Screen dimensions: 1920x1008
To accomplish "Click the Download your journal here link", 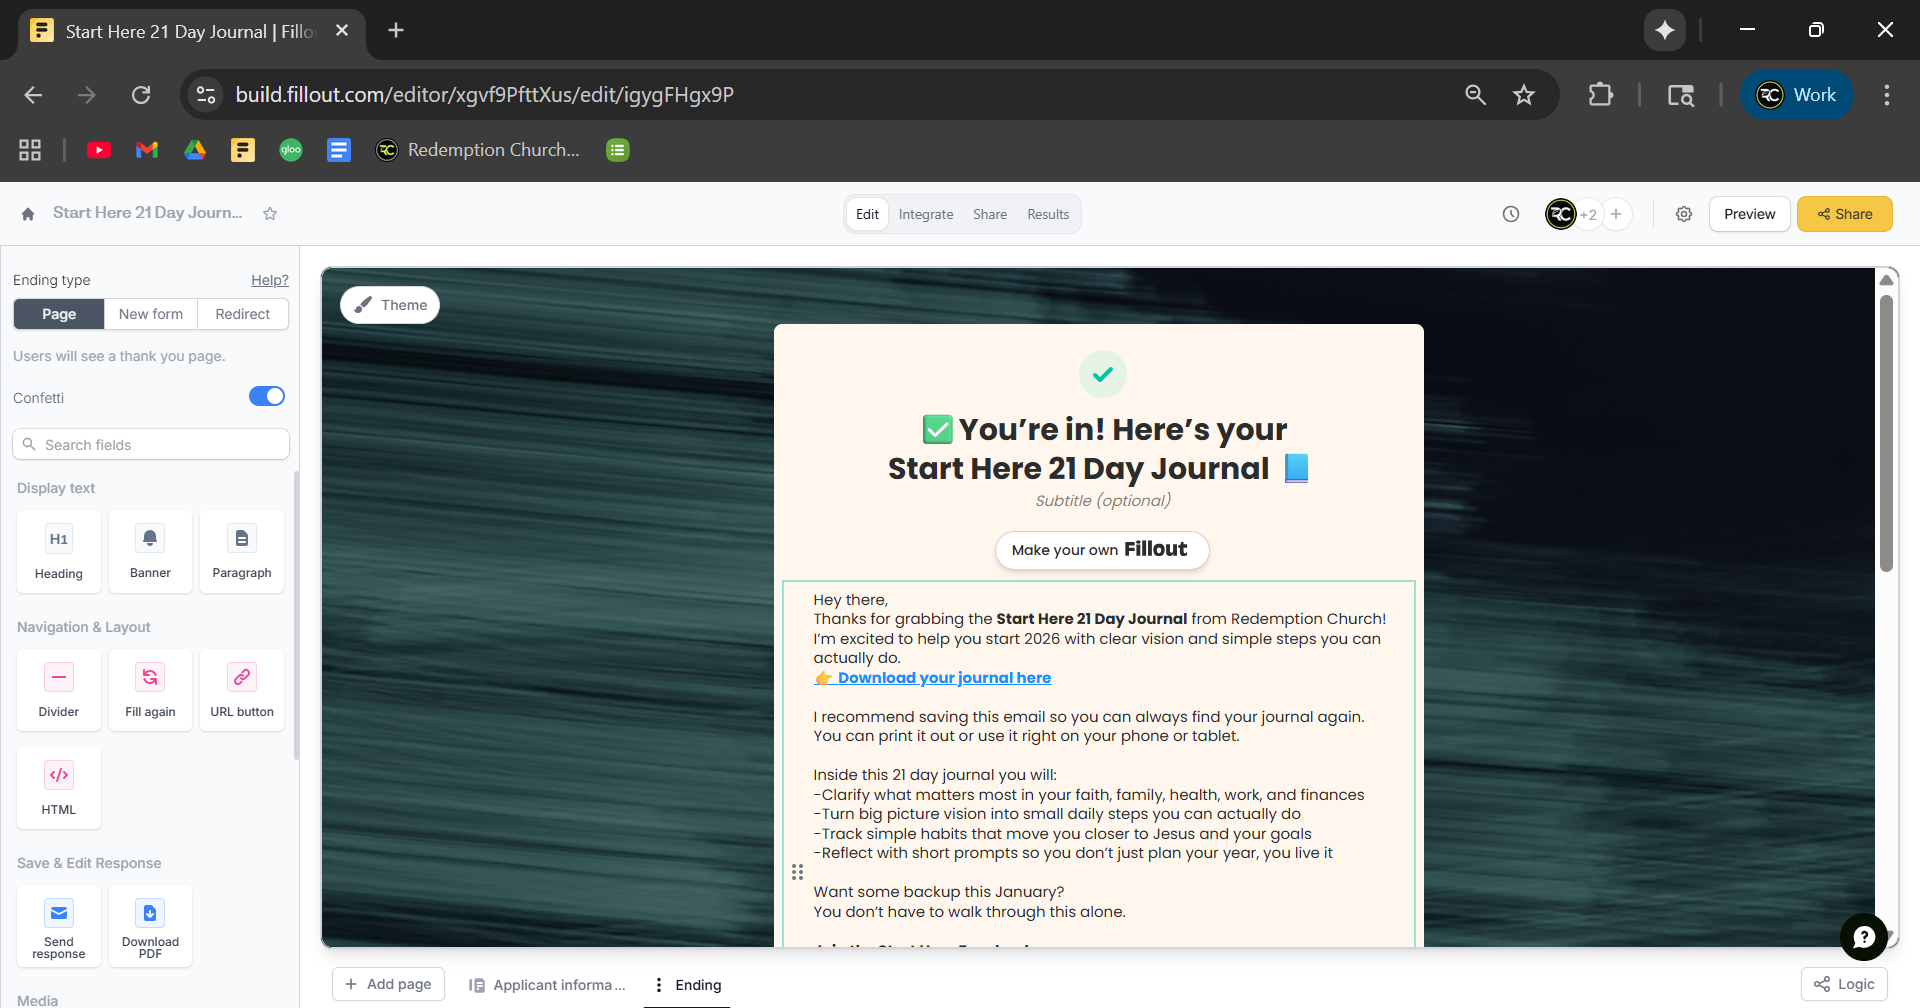I will (943, 678).
